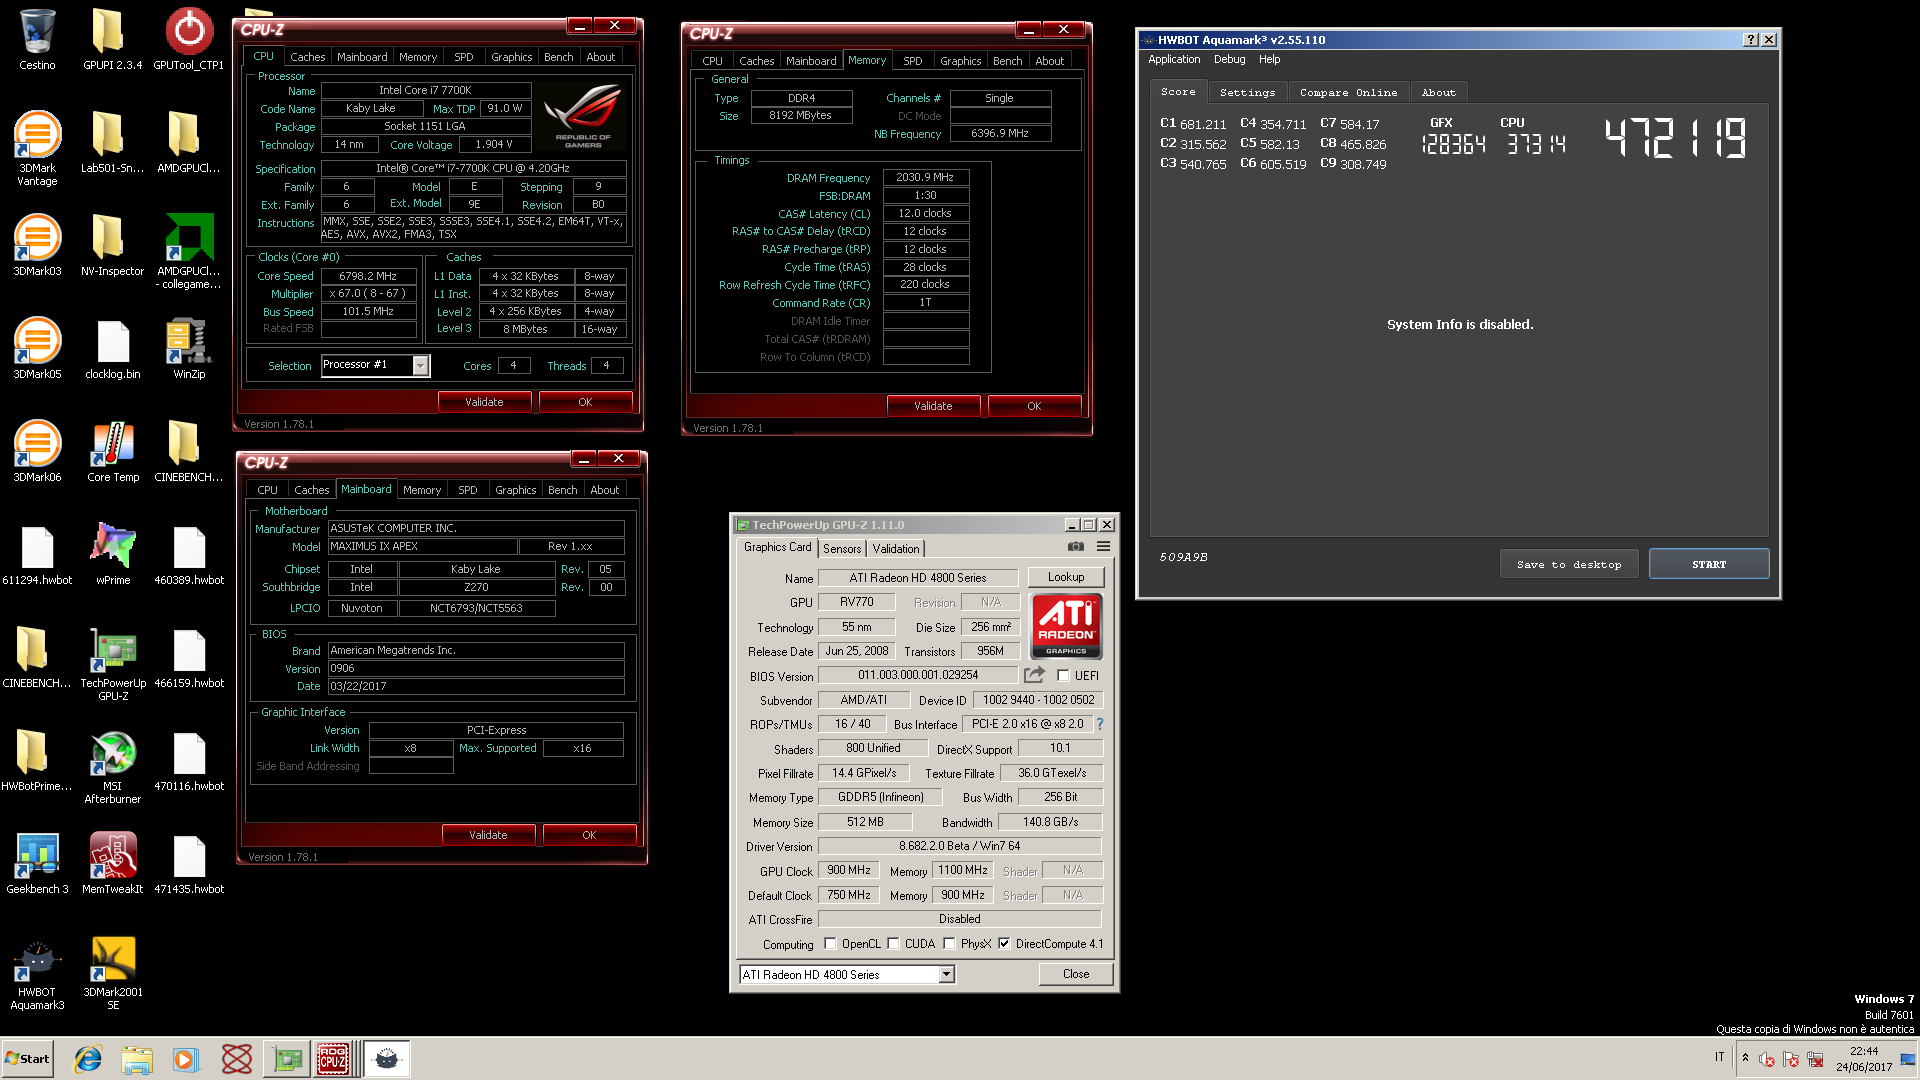Launch WinZip from the desktop
This screenshot has height=1080, width=1920.
pos(188,348)
